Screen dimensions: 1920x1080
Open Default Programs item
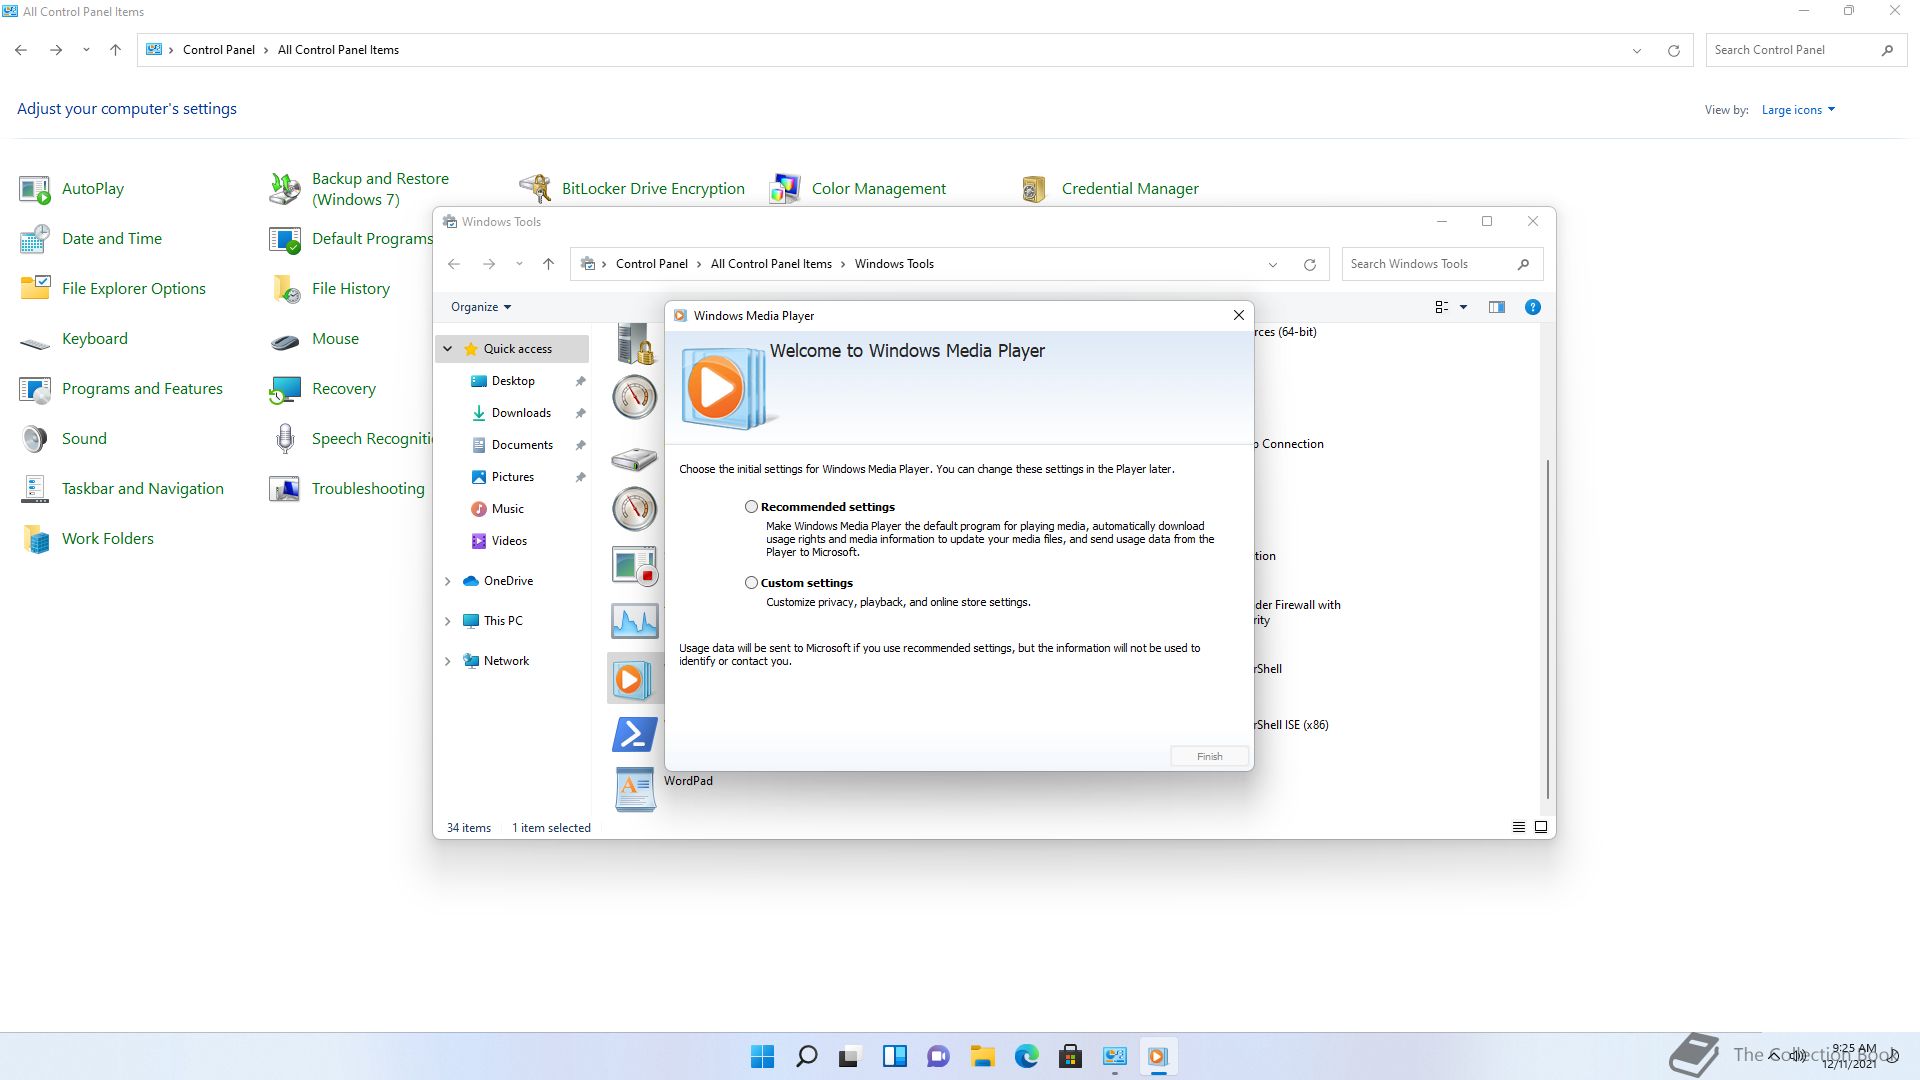tap(351, 238)
